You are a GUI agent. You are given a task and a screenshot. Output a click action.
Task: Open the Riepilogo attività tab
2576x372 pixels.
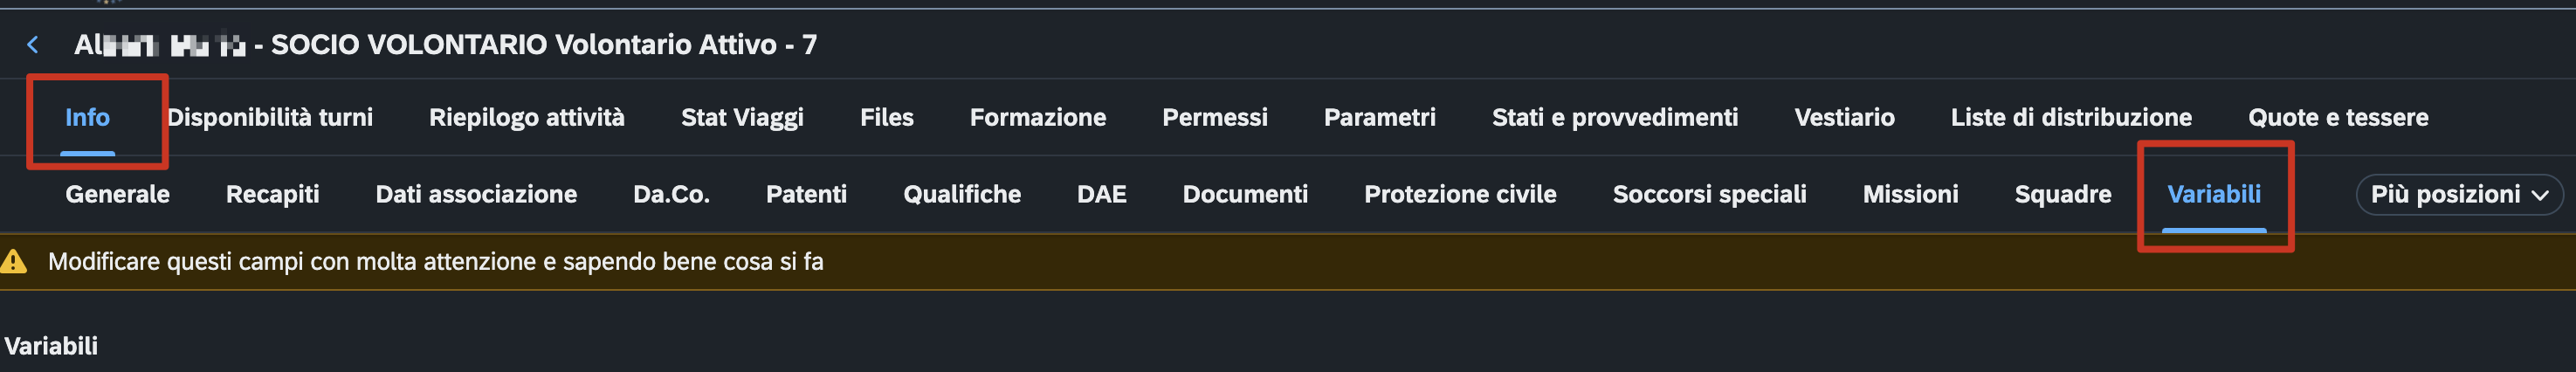click(526, 118)
